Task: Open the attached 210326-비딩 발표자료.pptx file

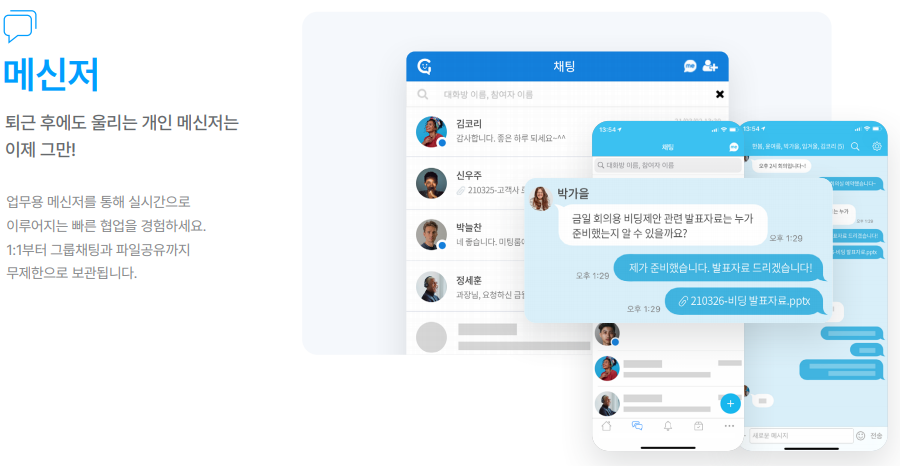Action: pos(744,301)
